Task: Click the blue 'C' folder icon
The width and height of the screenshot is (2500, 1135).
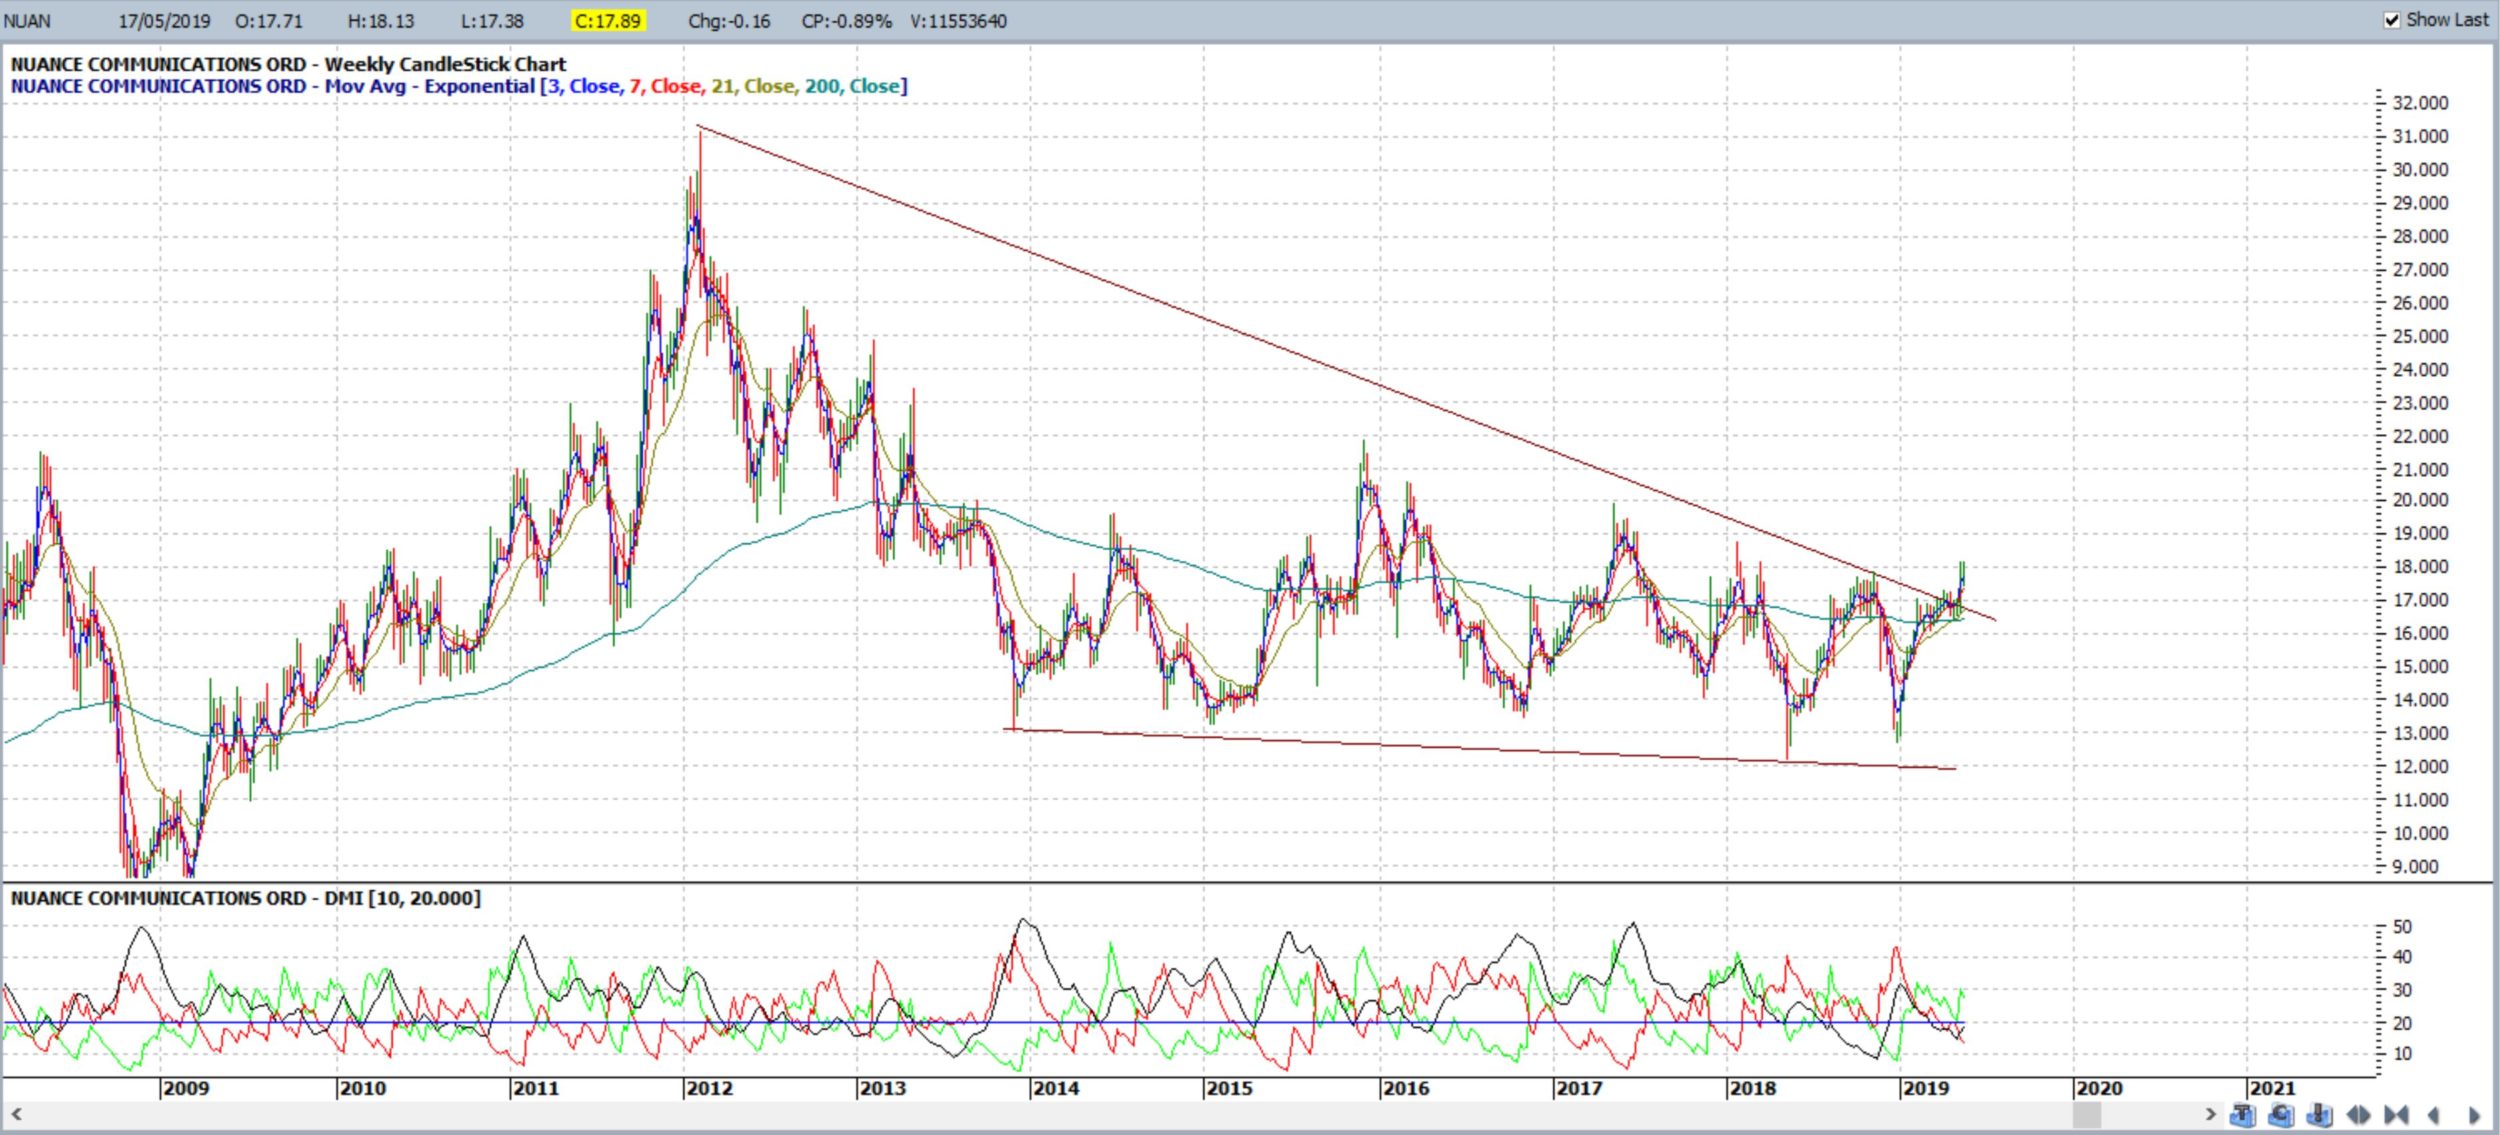Action: (x=2281, y=1115)
